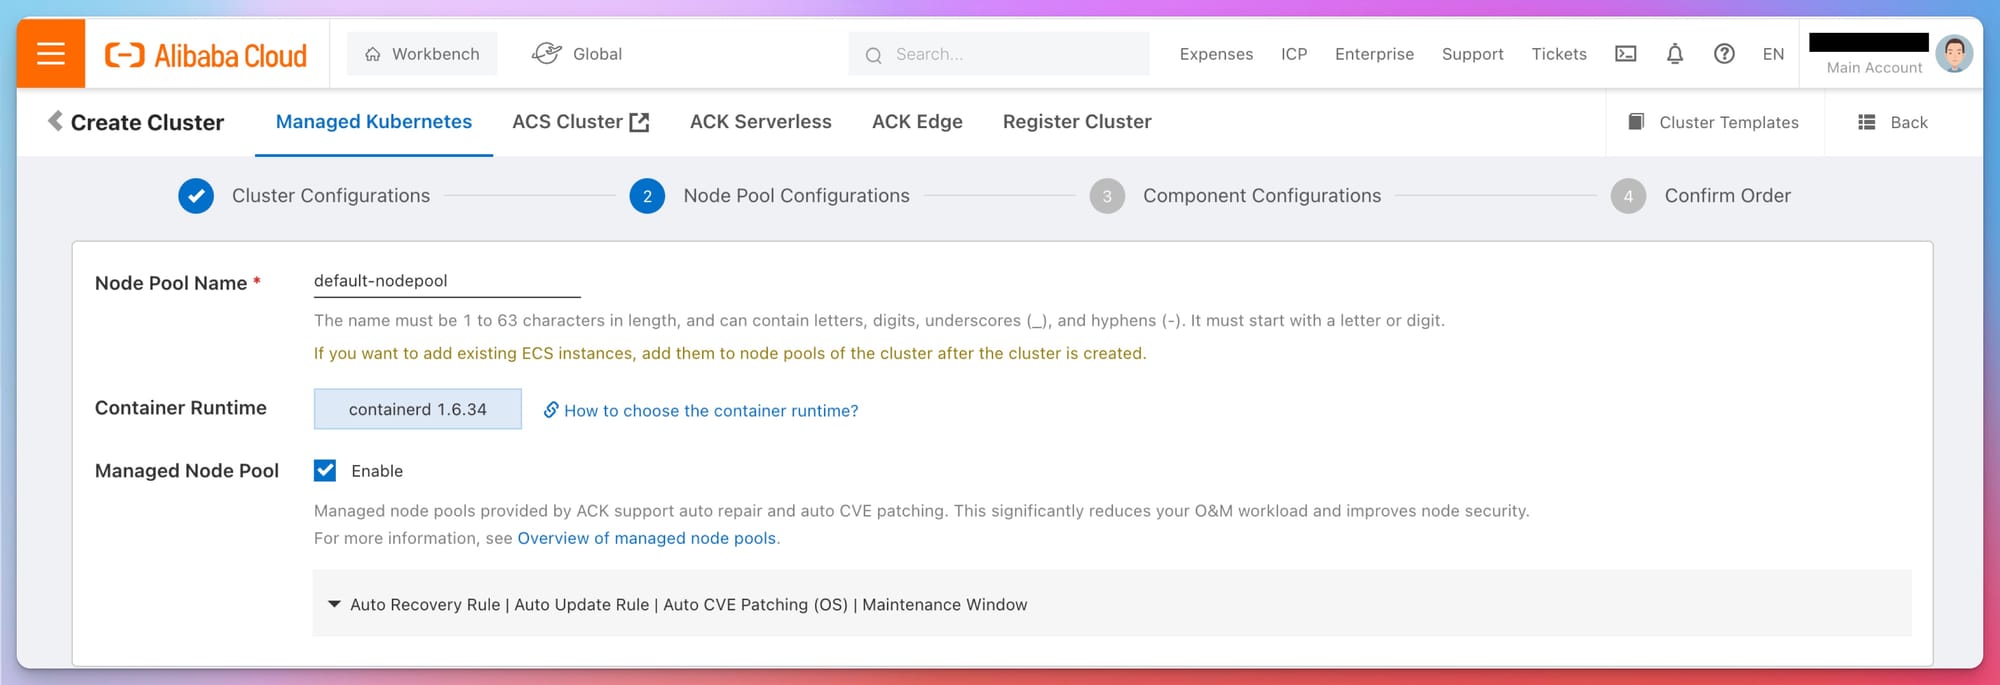Viewport: 2000px width, 685px height.
Task: Click the Alibaba Cloud logo
Action: coord(206,55)
